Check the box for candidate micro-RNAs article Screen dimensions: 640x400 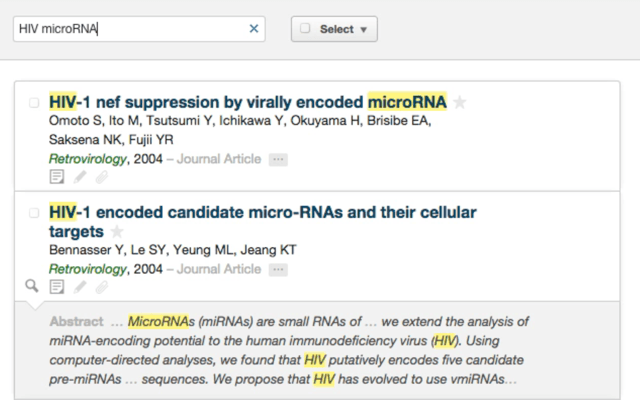34,213
